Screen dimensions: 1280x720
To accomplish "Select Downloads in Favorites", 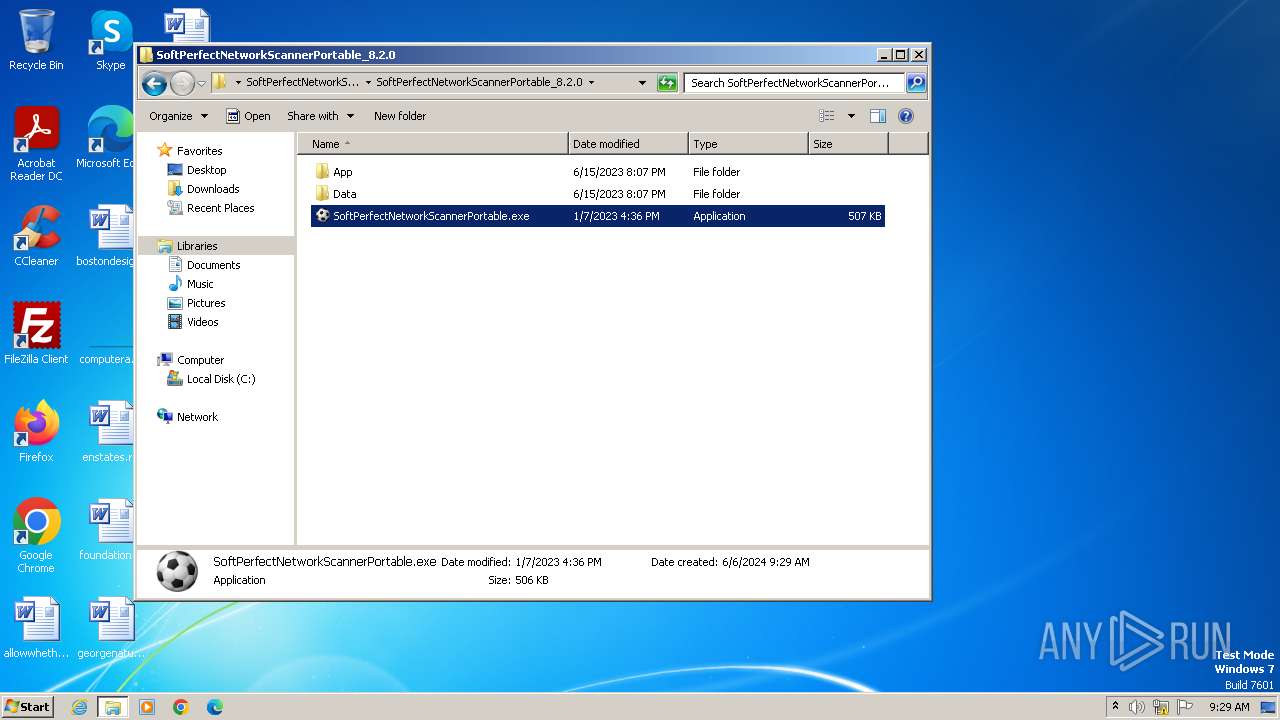I will [212, 189].
